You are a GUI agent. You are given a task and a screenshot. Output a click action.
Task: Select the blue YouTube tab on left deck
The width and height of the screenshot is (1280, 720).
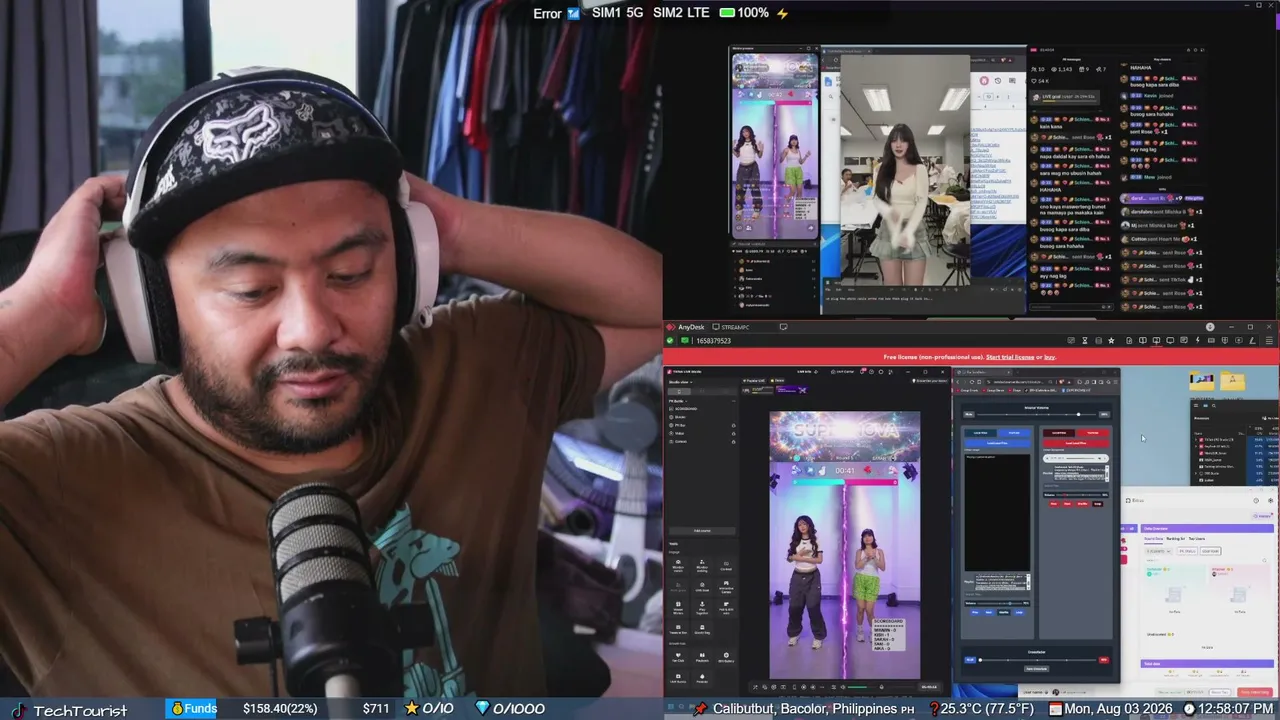pos(1013,433)
